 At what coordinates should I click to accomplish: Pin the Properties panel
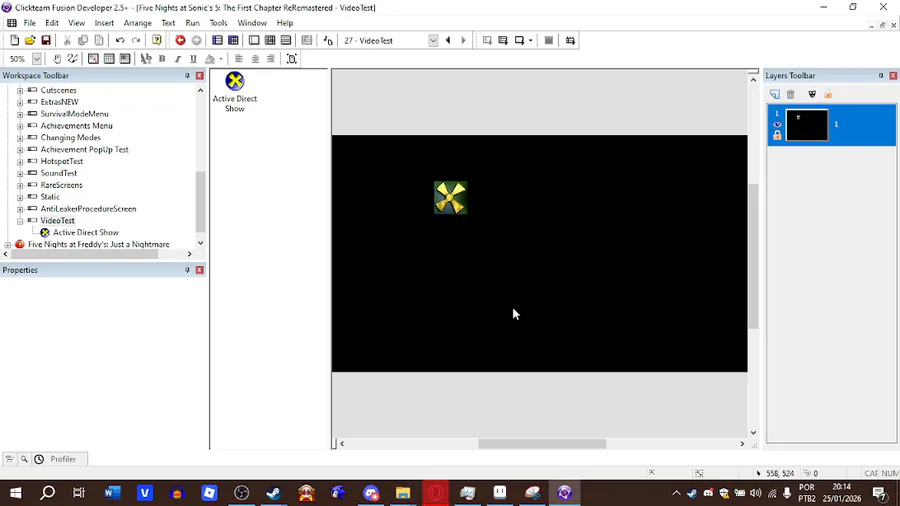[x=187, y=270]
